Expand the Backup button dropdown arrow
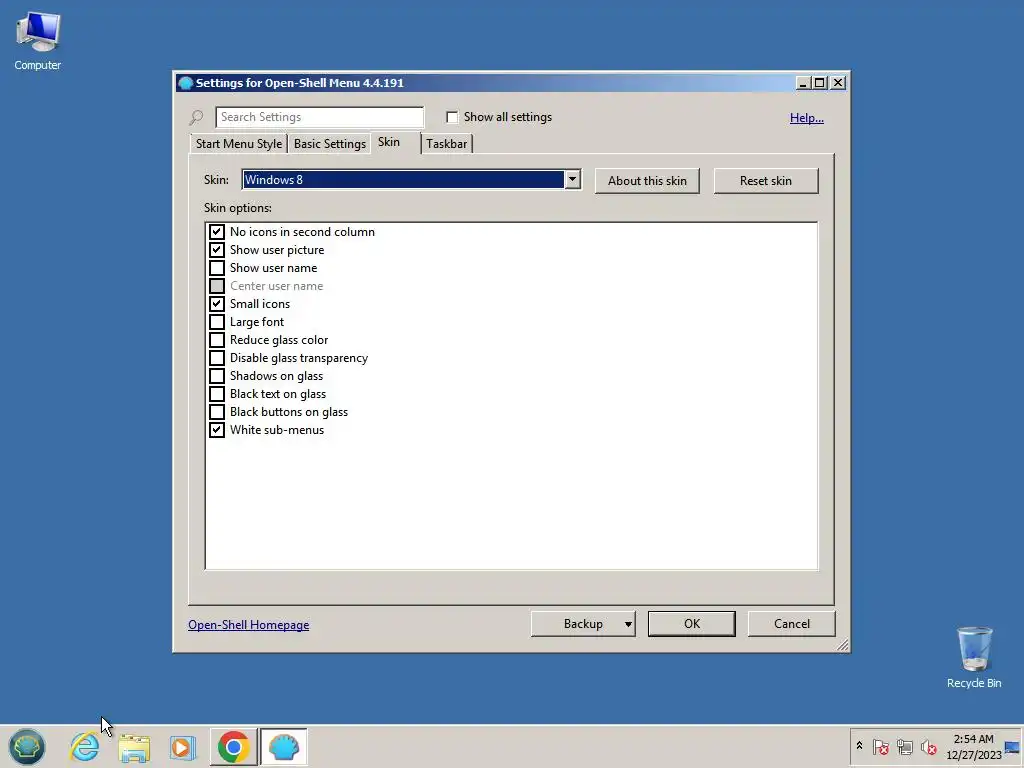 click(x=628, y=624)
